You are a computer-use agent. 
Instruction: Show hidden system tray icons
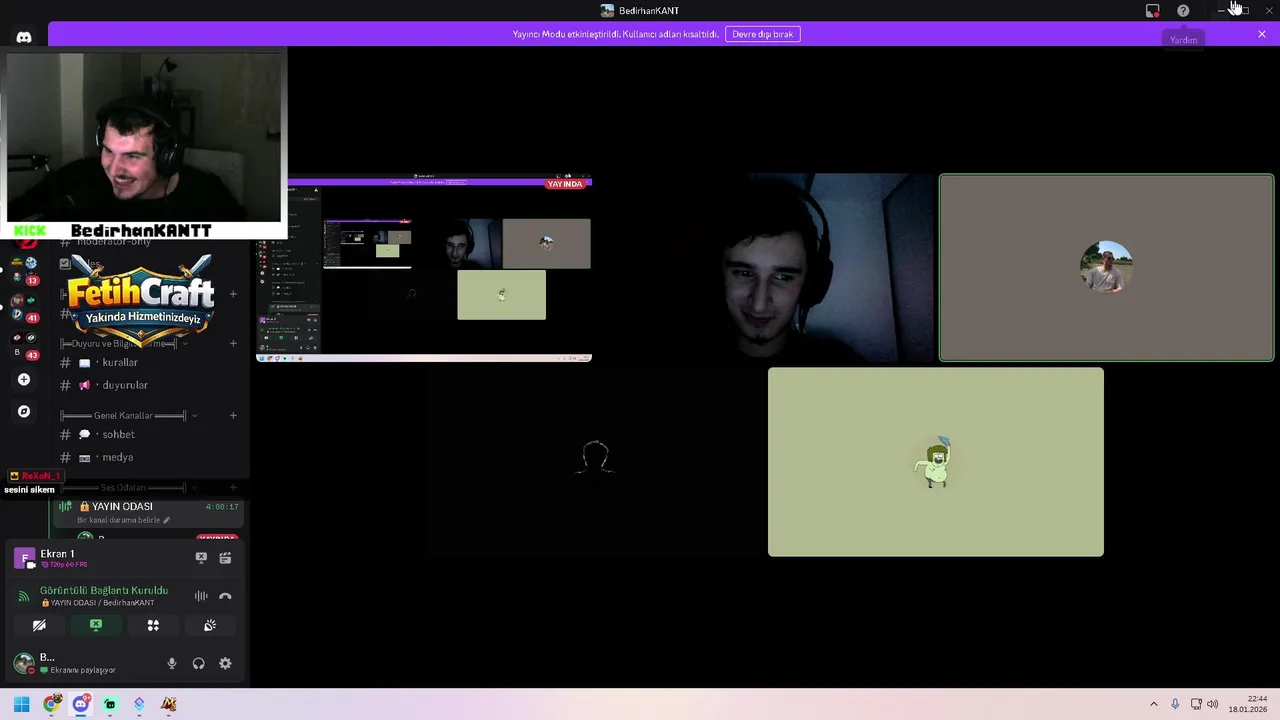[1153, 704]
